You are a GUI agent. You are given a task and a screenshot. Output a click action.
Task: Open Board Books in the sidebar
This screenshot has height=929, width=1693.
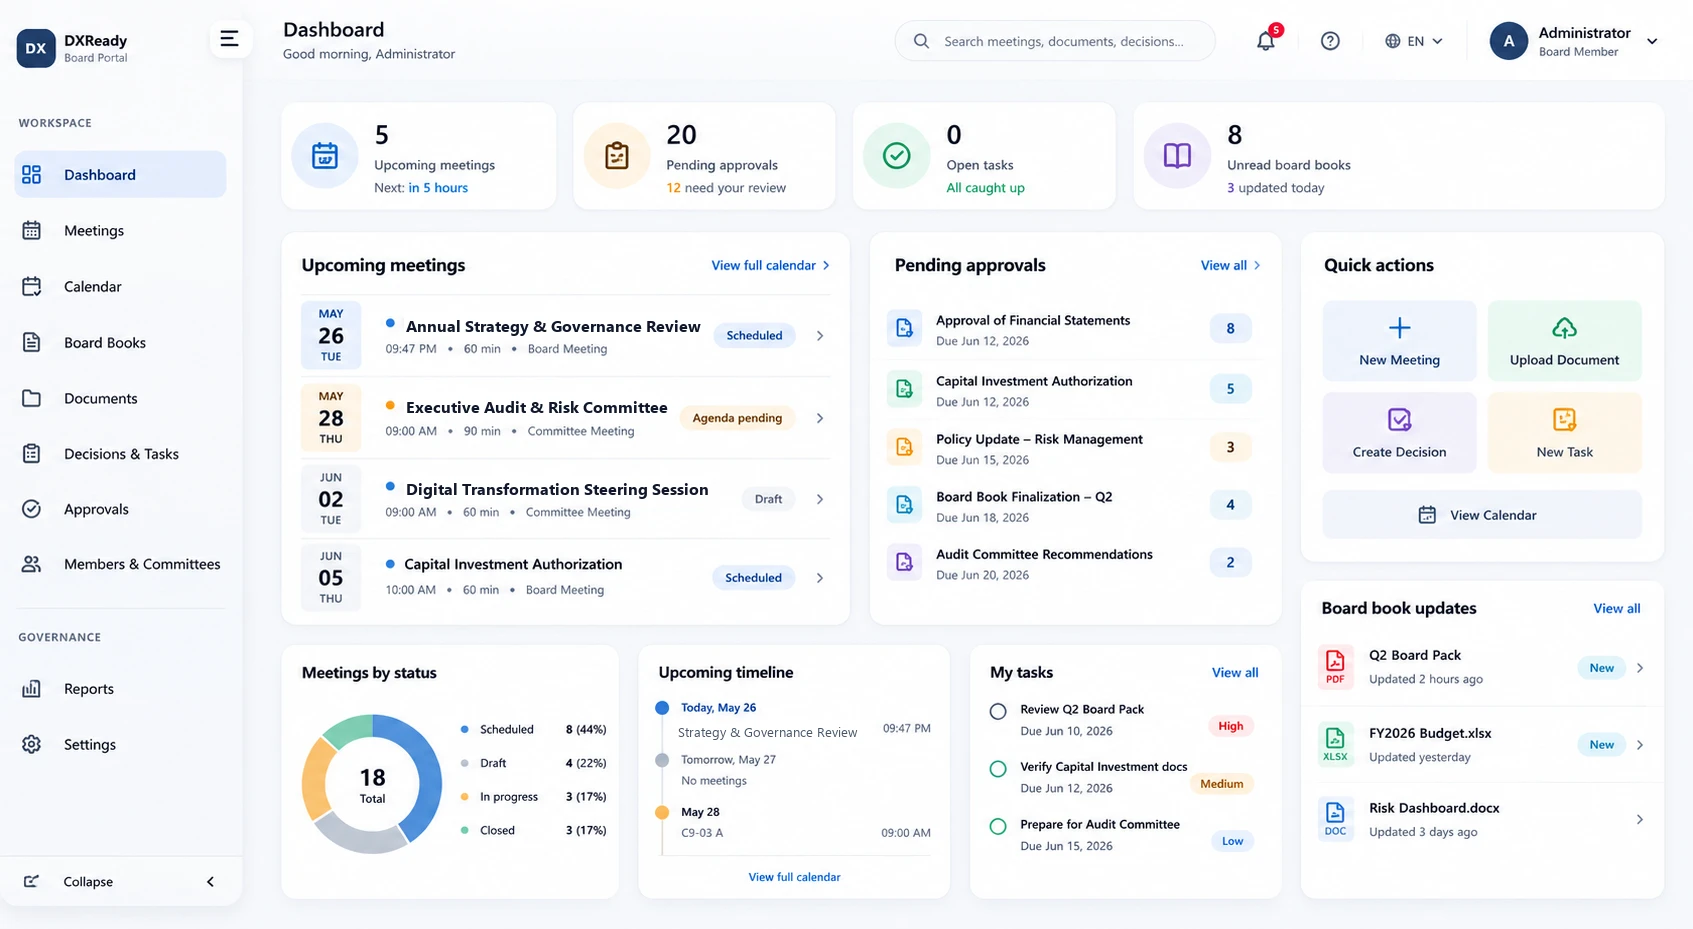[x=120, y=342]
